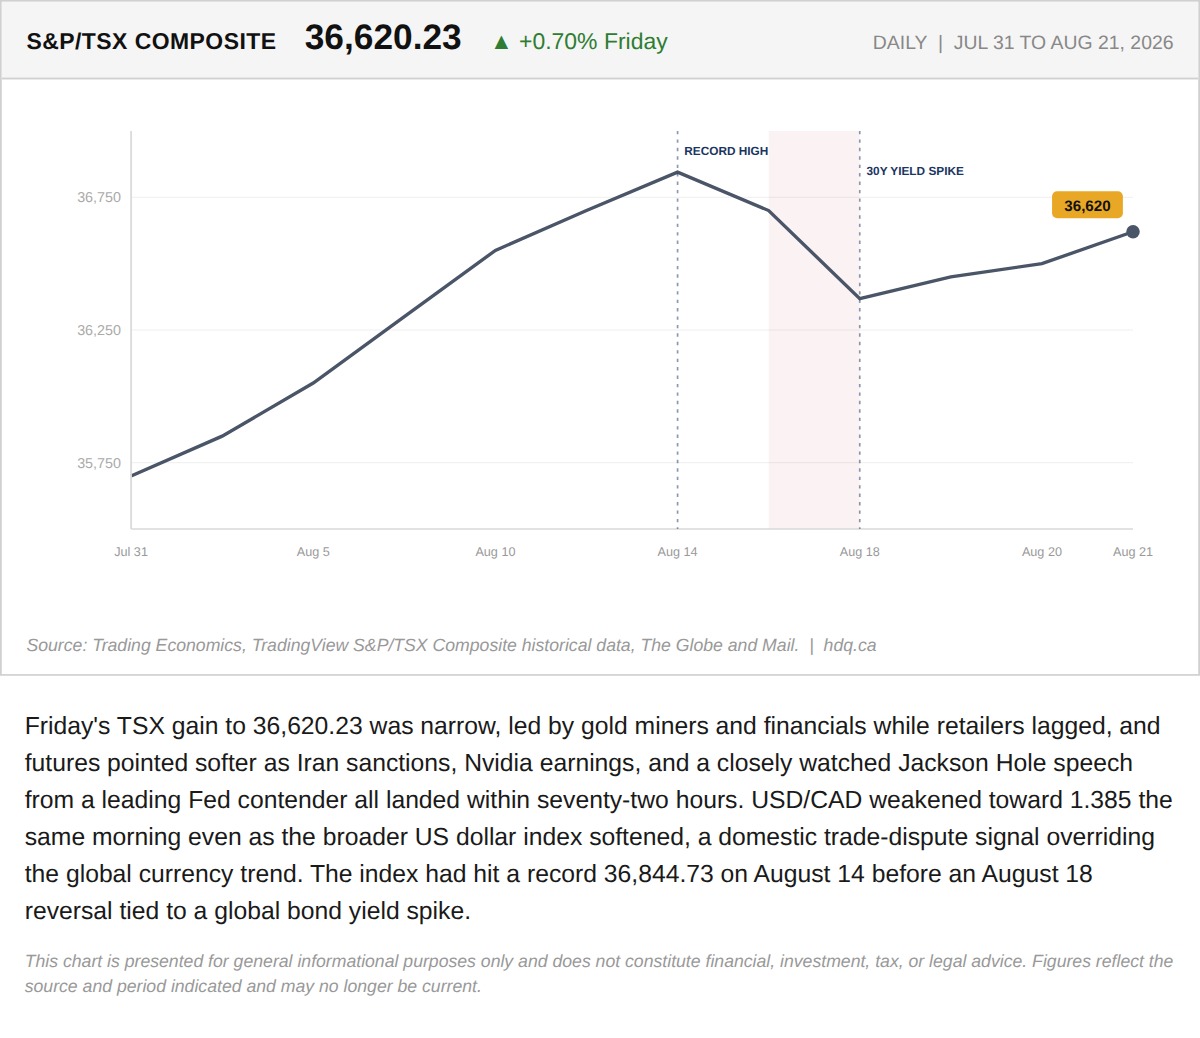
Task: Click the S&P/TSX COMPOSITE title
Action: pyautogui.click(x=151, y=41)
